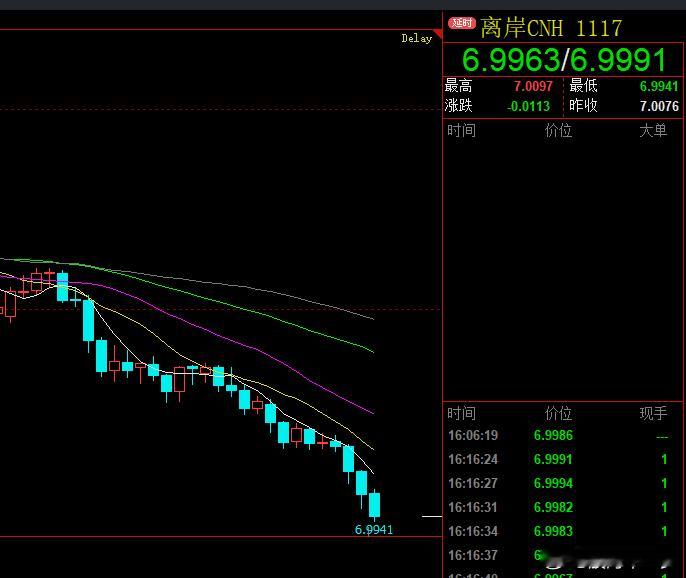
Task: Click the tall cyan candle under the green line
Action: pyautogui.click(x=88, y=321)
